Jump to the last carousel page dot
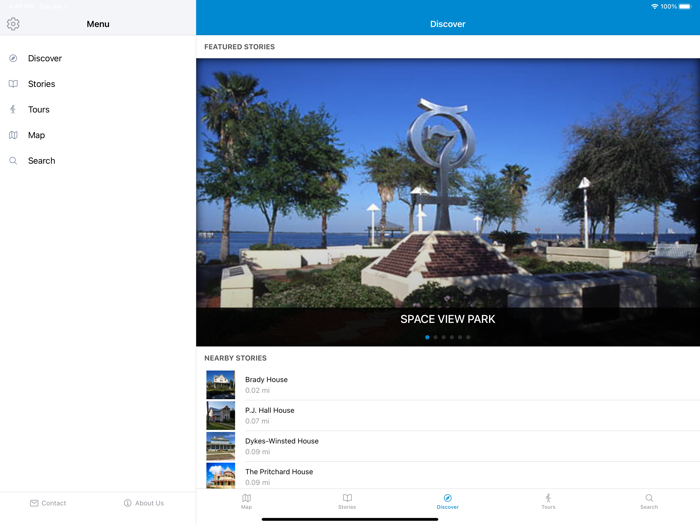The width and height of the screenshot is (700, 525). click(468, 337)
